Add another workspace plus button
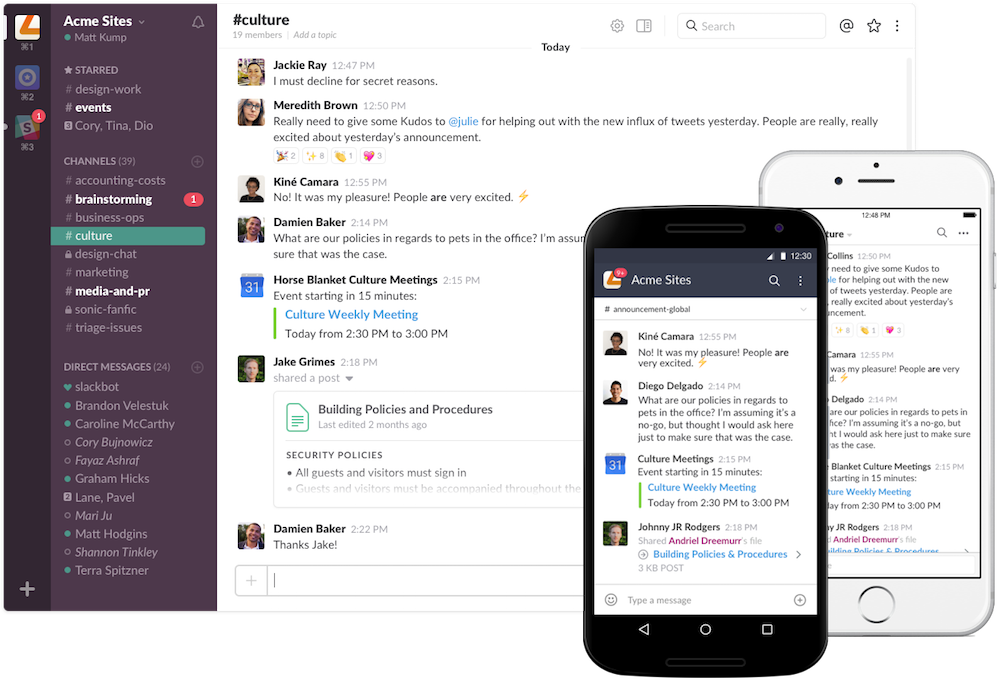The image size is (1000, 680). (27, 589)
